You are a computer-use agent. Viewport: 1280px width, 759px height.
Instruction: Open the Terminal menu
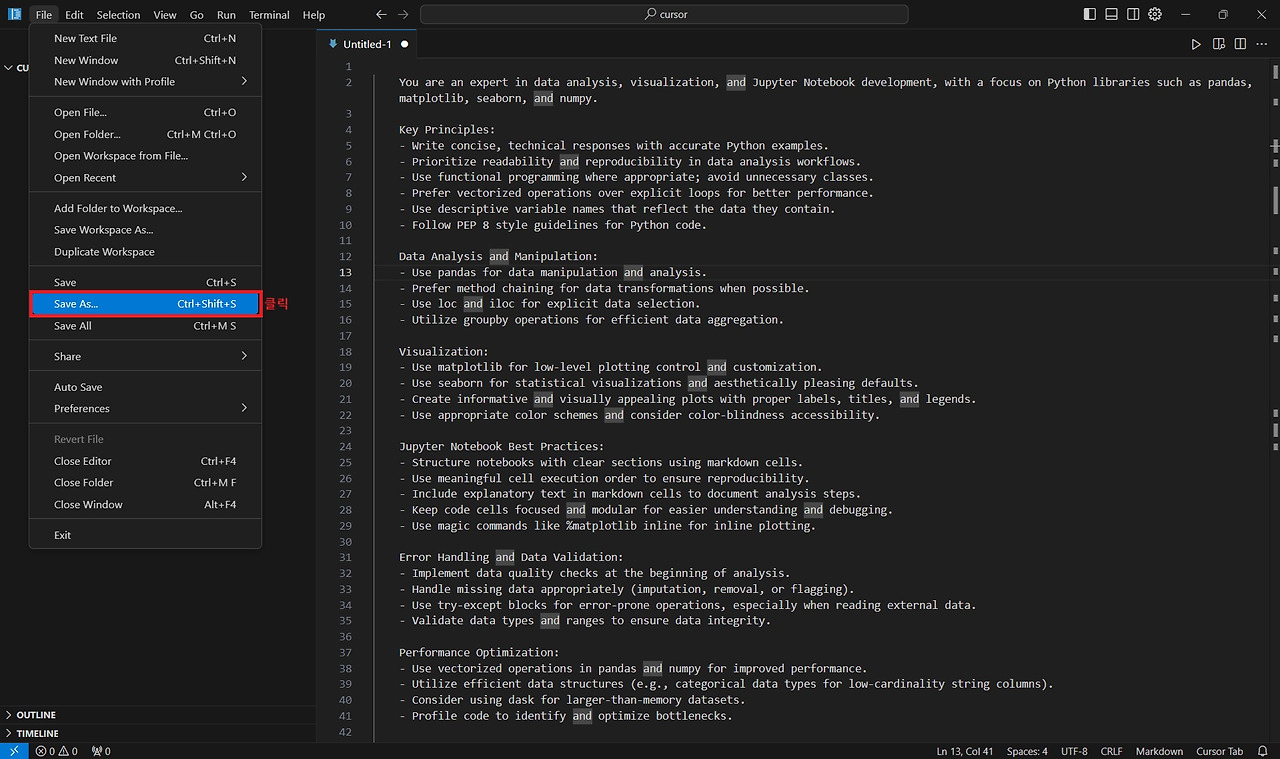coord(270,15)
